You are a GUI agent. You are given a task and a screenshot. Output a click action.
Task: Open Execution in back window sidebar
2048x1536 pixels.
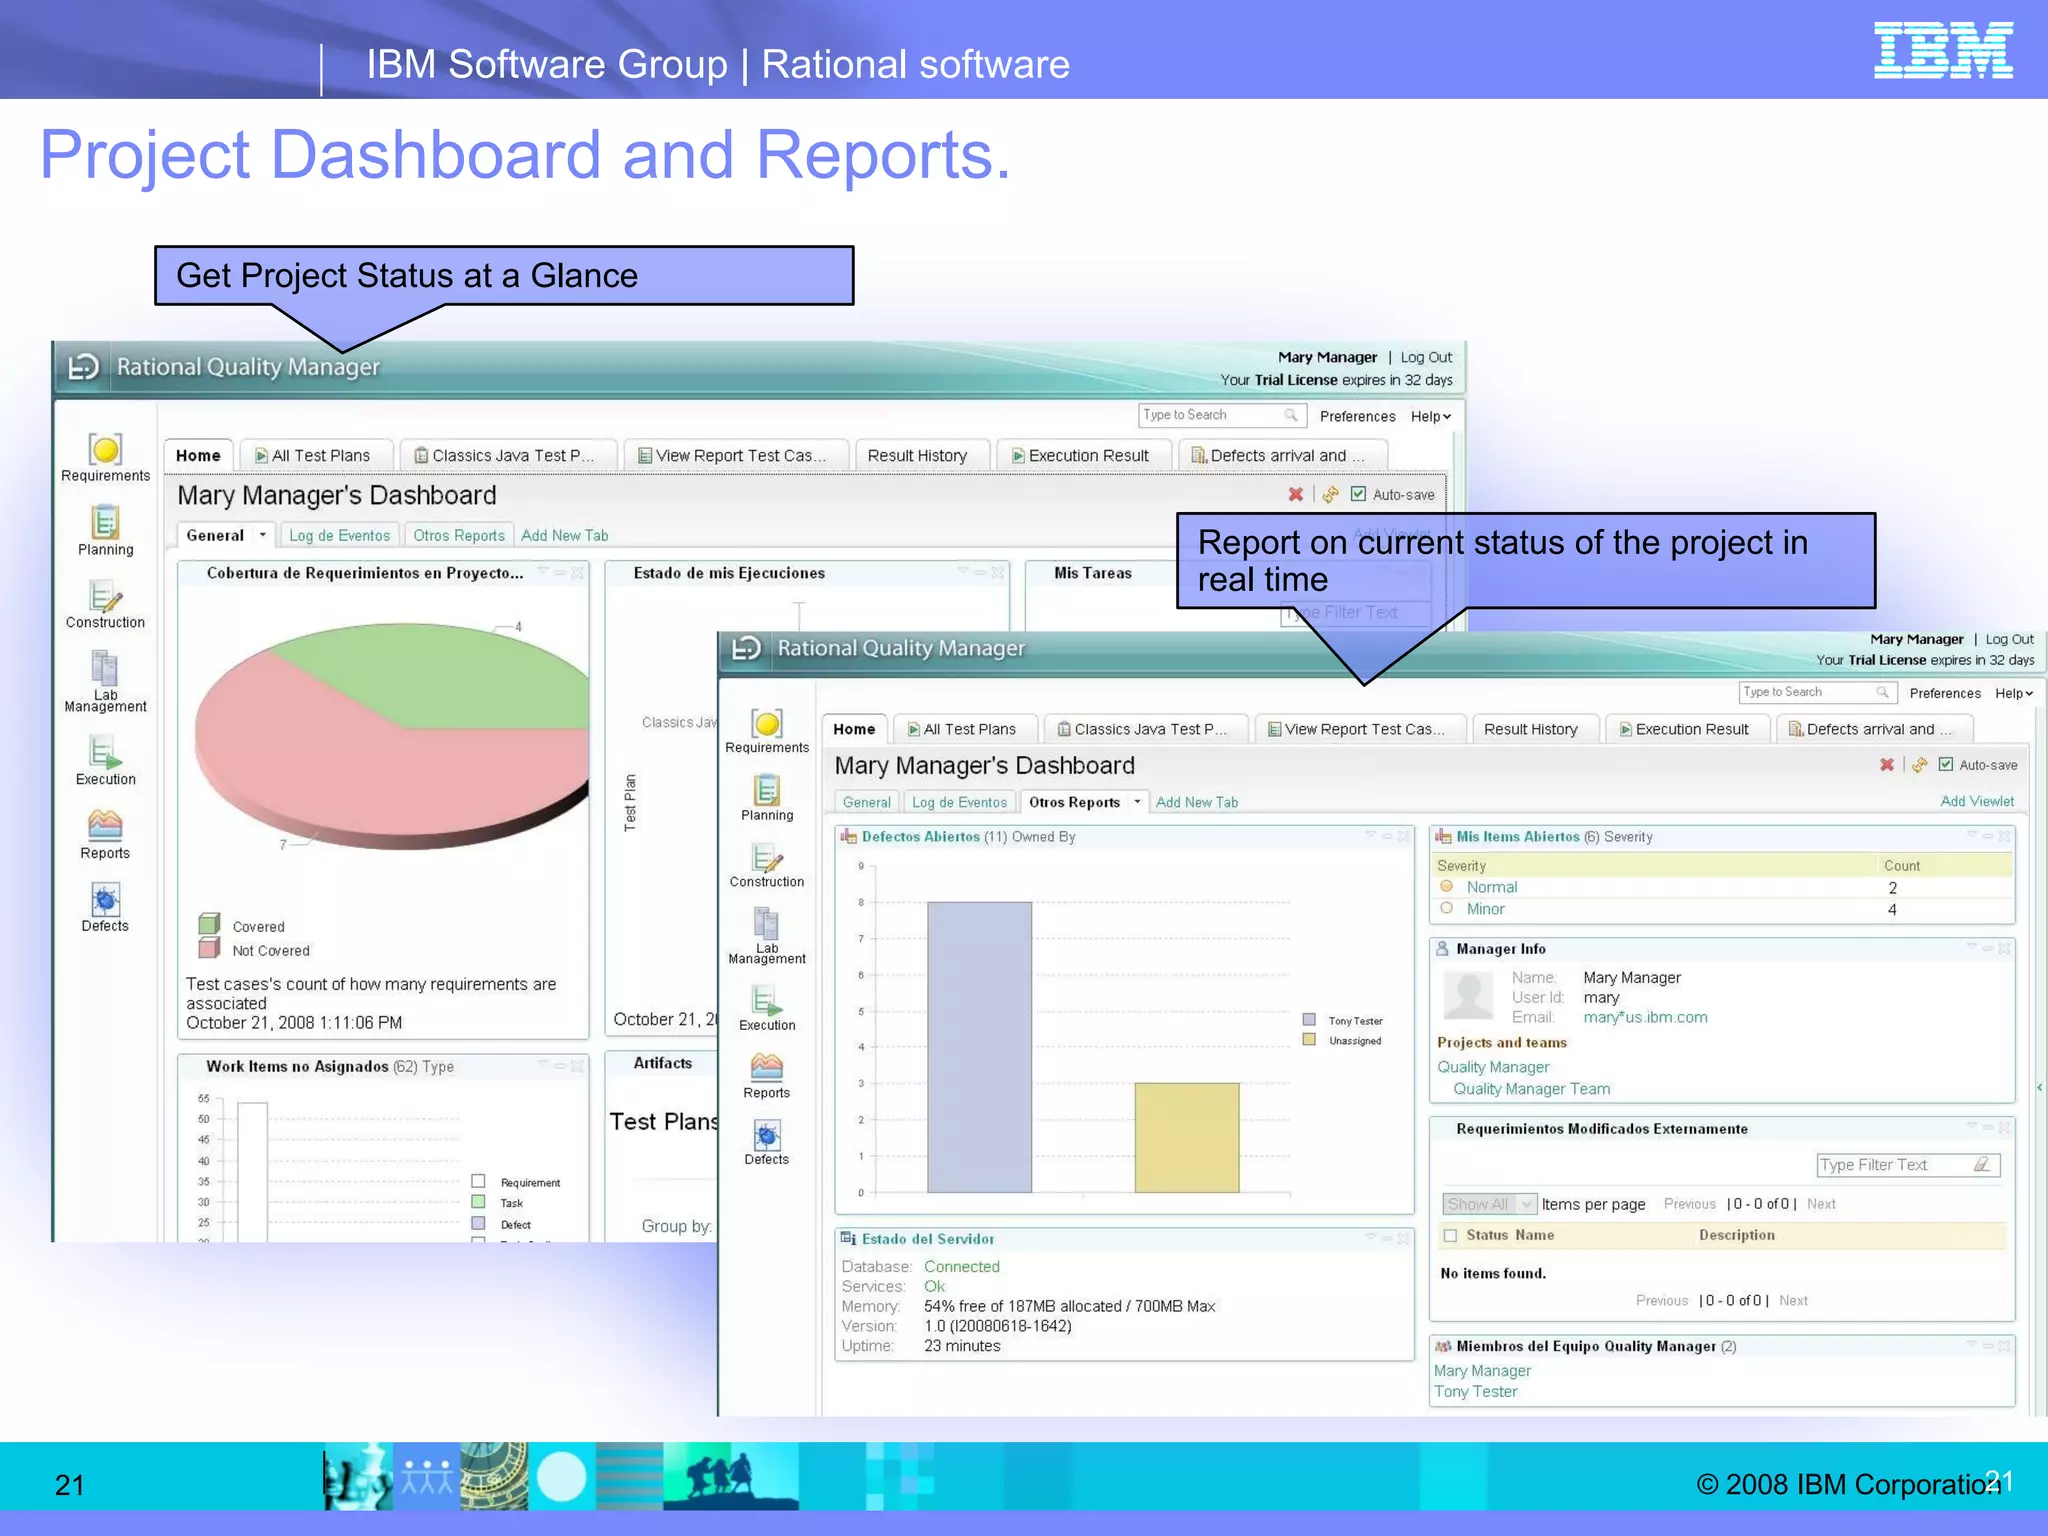[105, 760]
